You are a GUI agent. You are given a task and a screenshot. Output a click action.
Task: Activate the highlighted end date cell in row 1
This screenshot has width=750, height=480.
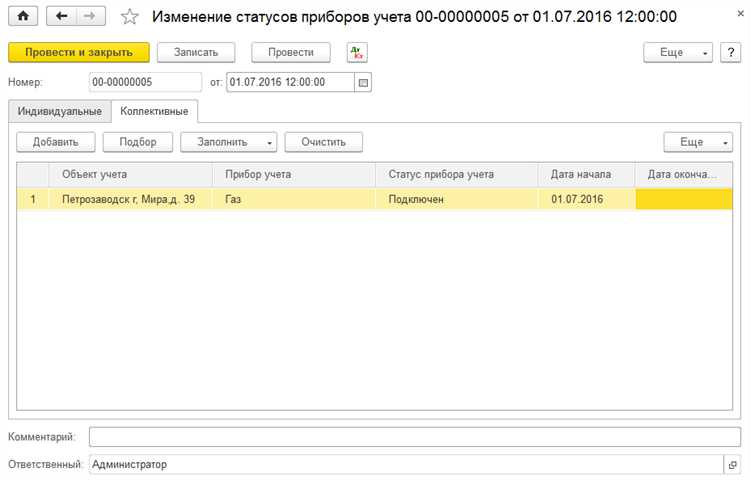pyautogui.click(x=684, y=199)
